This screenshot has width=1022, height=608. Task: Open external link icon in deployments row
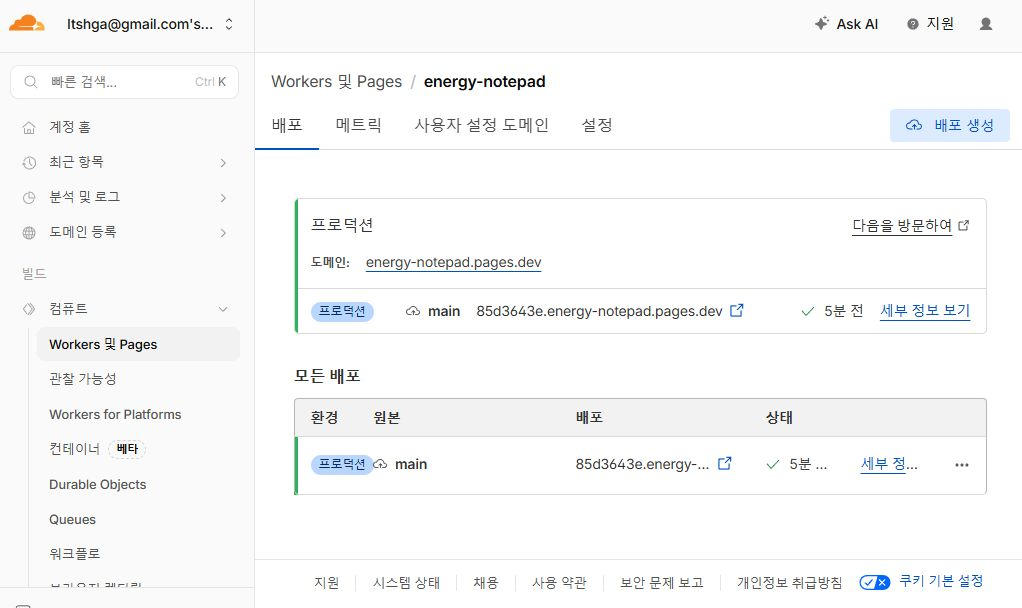coord(724,463)
